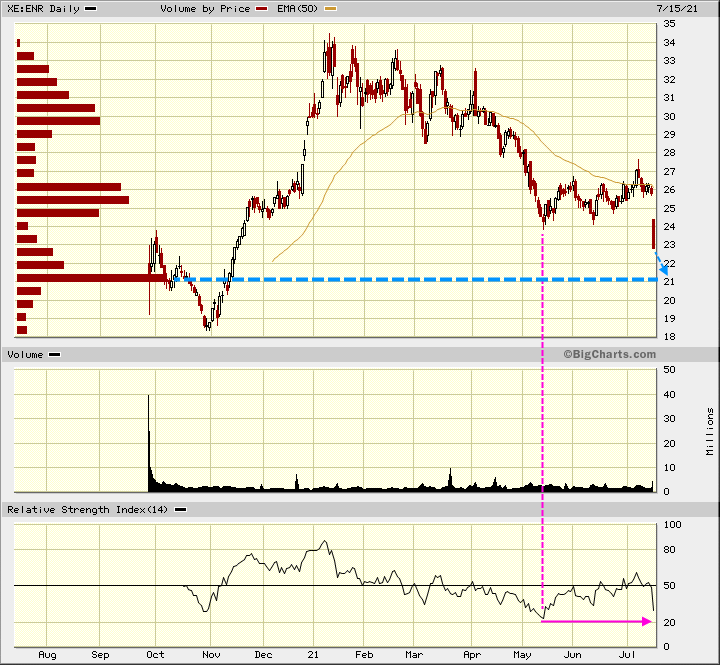720x665 pixels.
Task: Click the latest long red candlestick in July
Action: 653,234
